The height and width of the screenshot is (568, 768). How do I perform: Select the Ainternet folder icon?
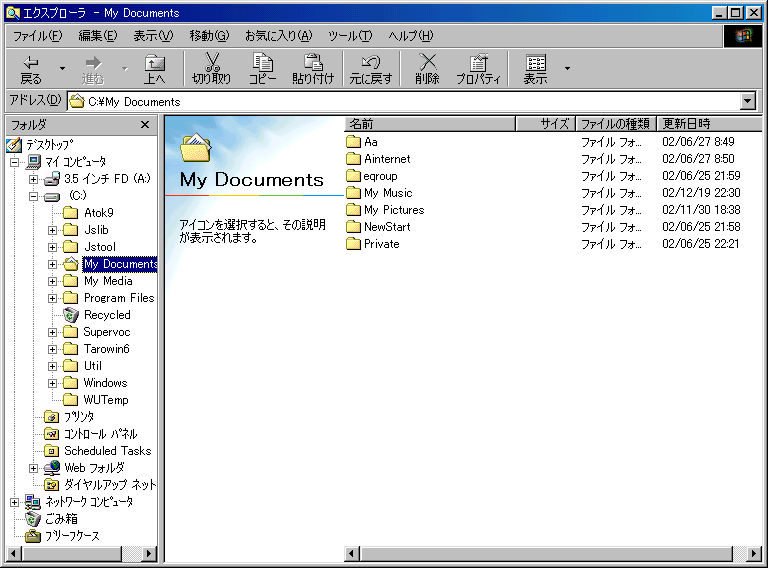coord(353,159)
